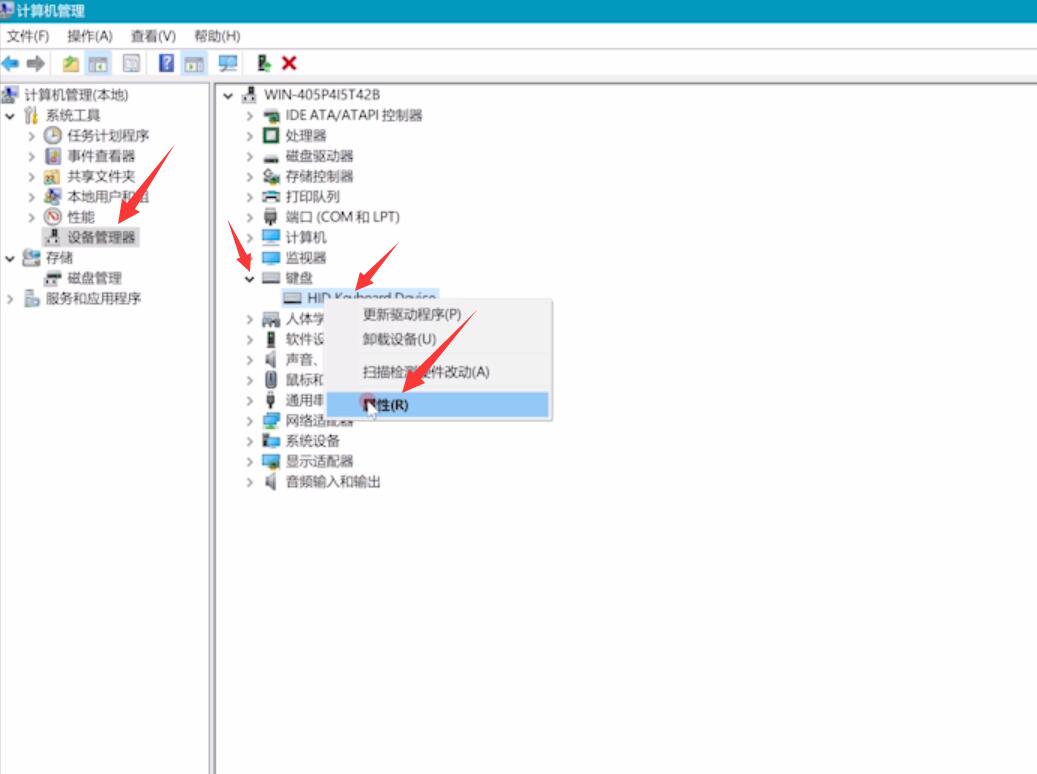
Task: Click the print queues printer icon
Action: pos(271,196)
